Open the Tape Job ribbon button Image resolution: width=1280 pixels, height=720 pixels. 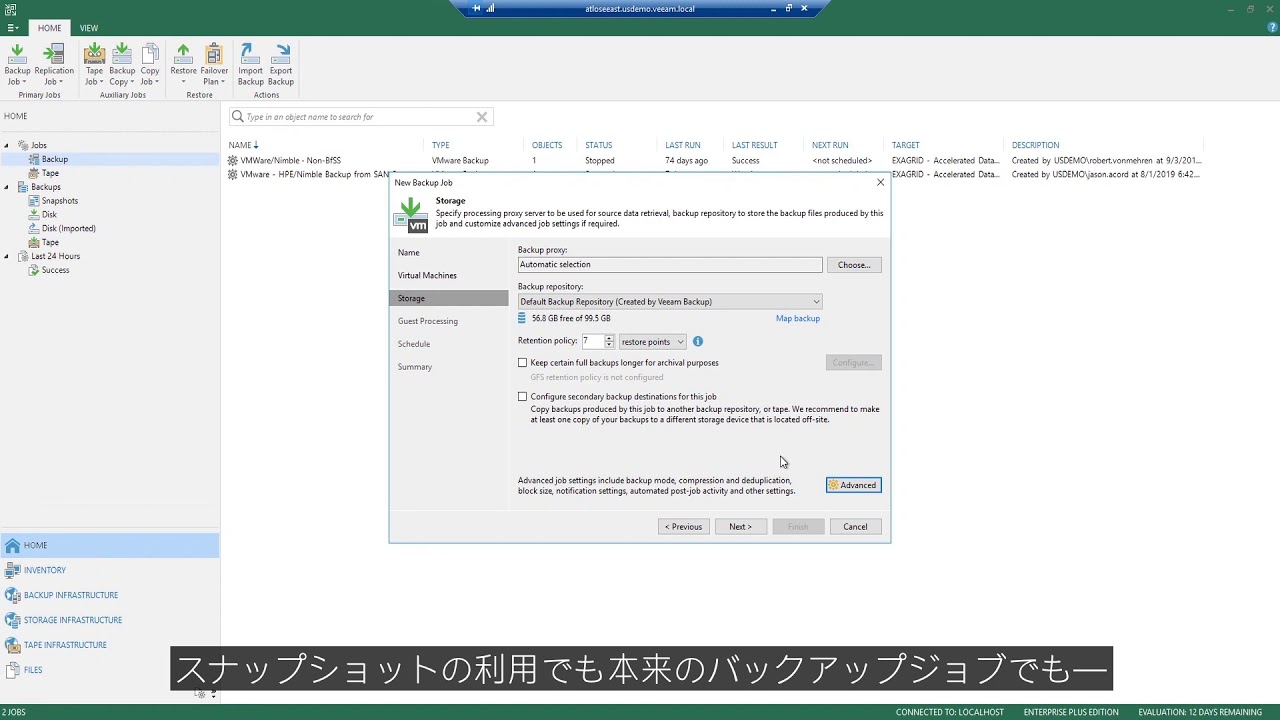click(x=94, y=65)
